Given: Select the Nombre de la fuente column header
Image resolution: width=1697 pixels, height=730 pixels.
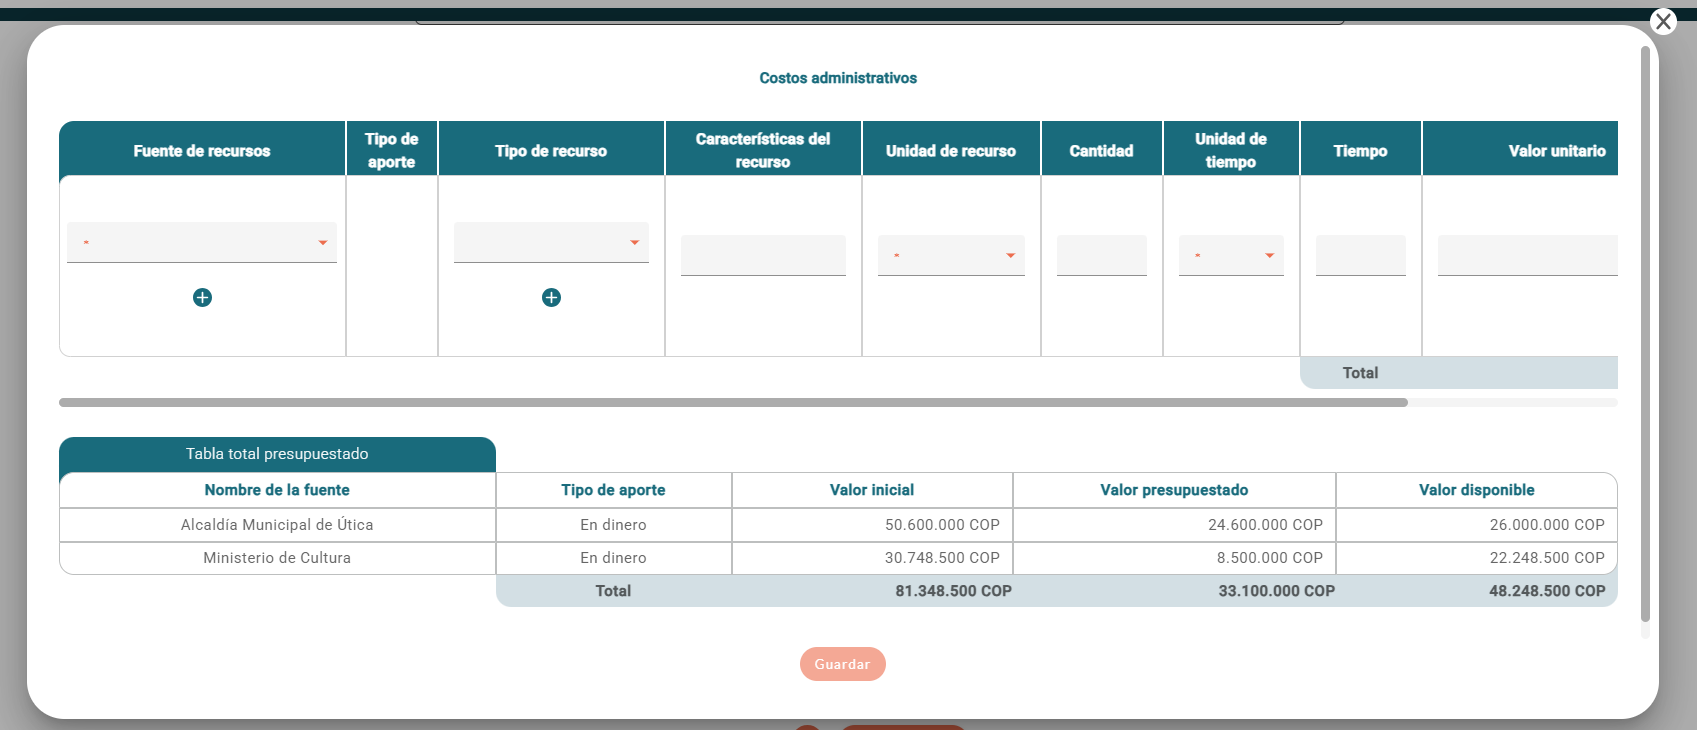Looking at the screenshot, I should [277, 490].
